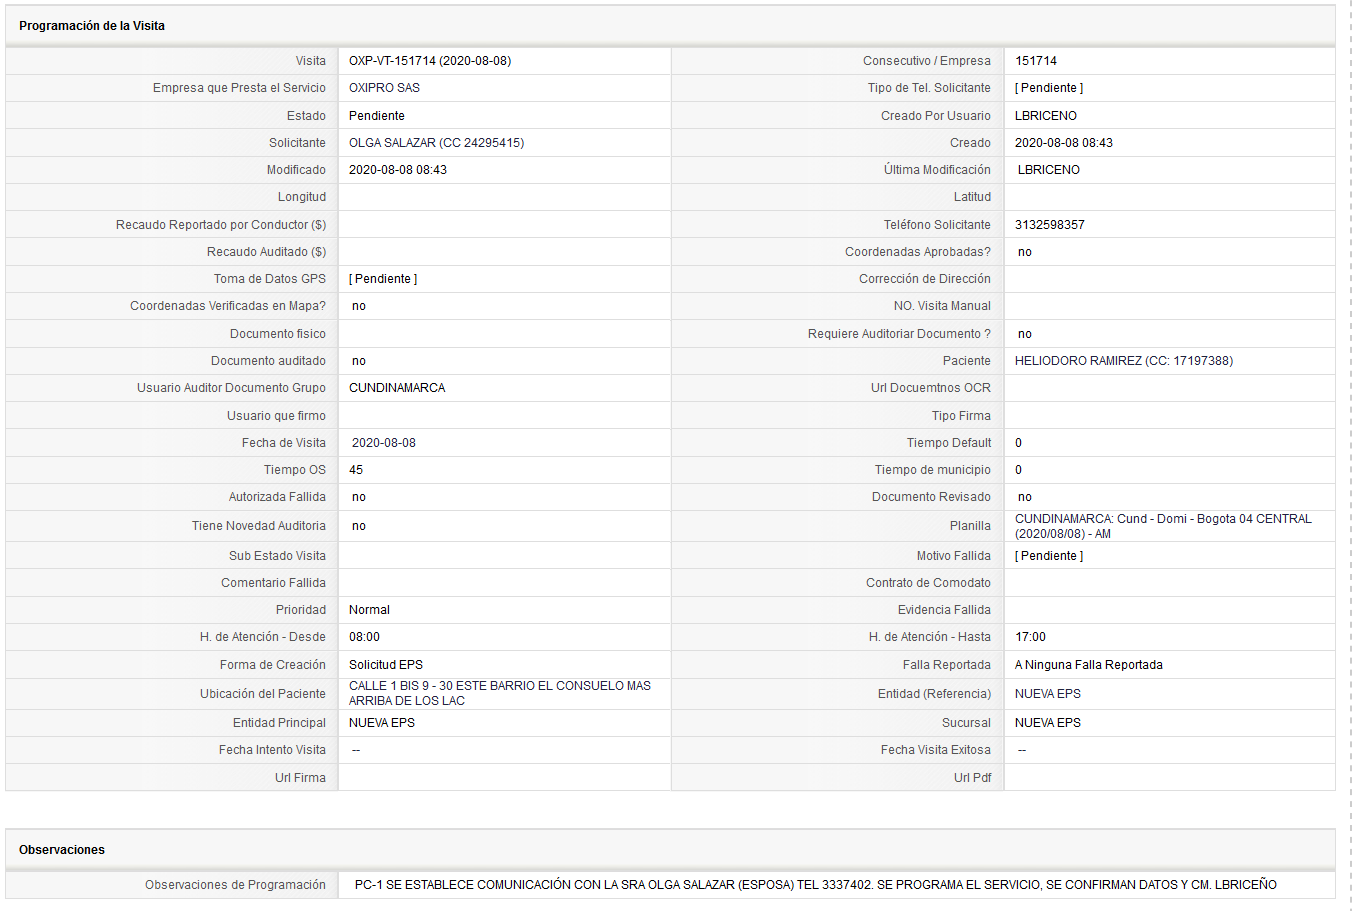Click Documento Revisado value no
This screenshot has width=1357, height=911.
click(1025, 497)
